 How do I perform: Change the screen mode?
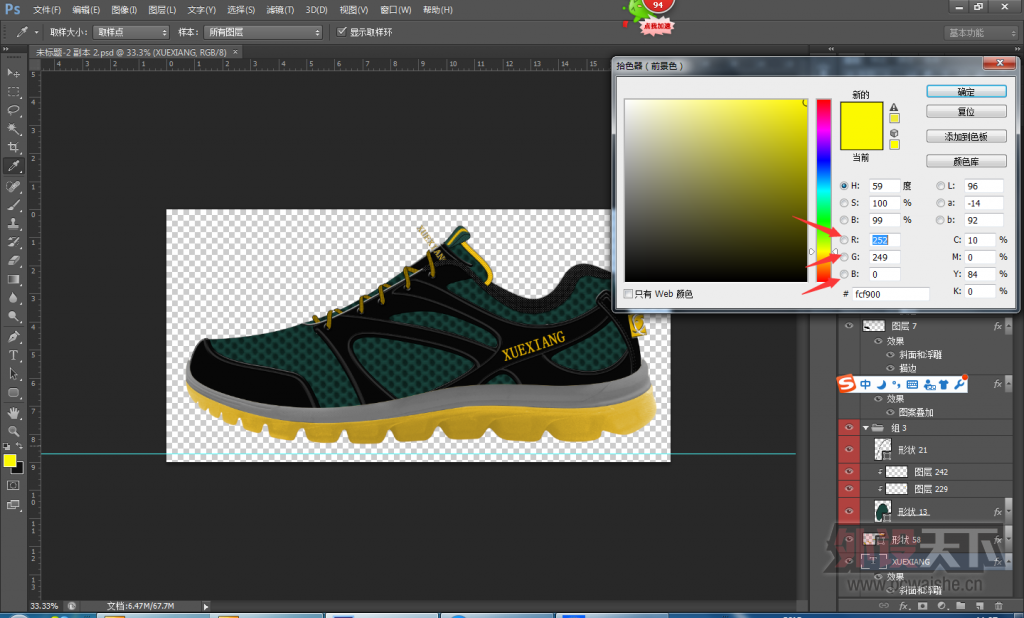[x=13, y=504]
